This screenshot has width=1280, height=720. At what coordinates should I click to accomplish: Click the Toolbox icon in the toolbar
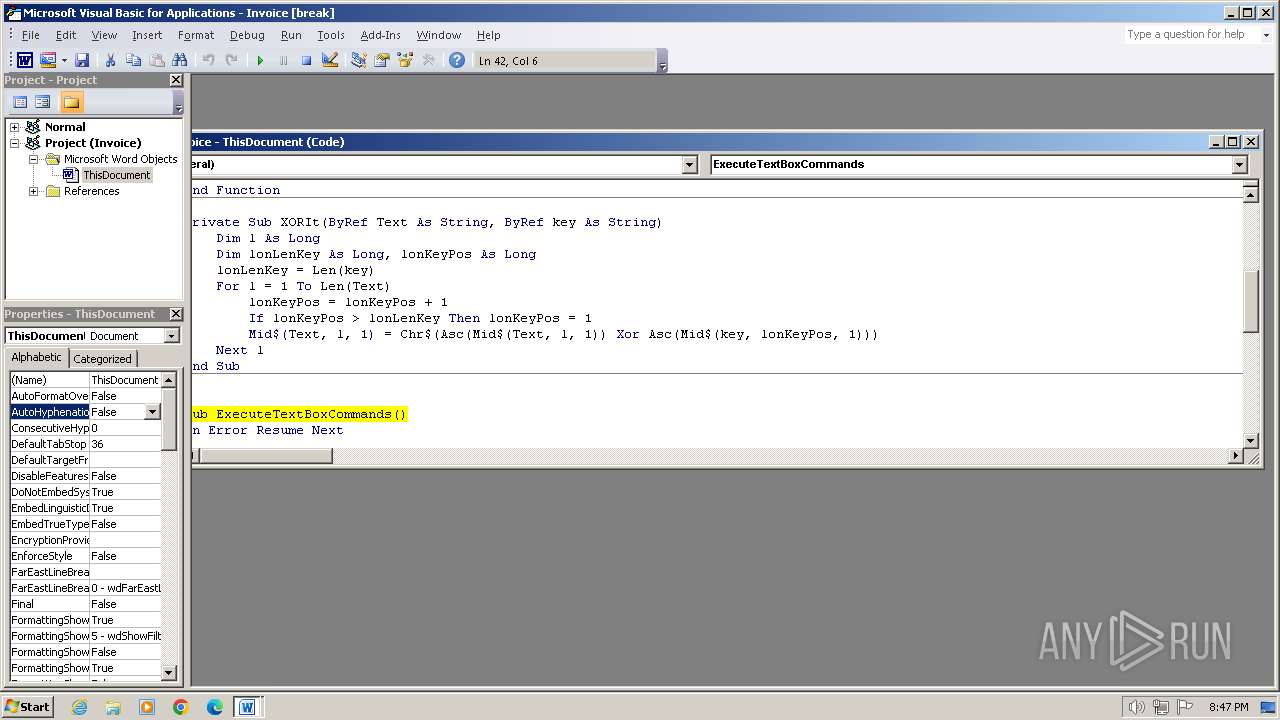428,61
